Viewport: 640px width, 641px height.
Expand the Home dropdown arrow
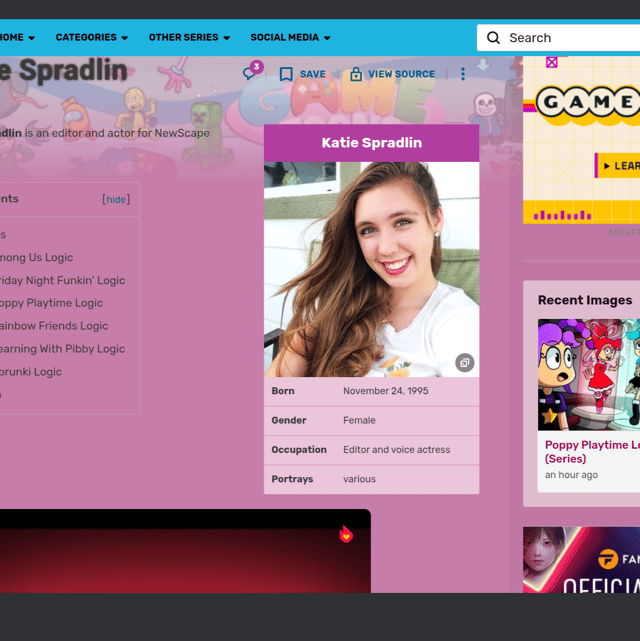coord(31,38)
